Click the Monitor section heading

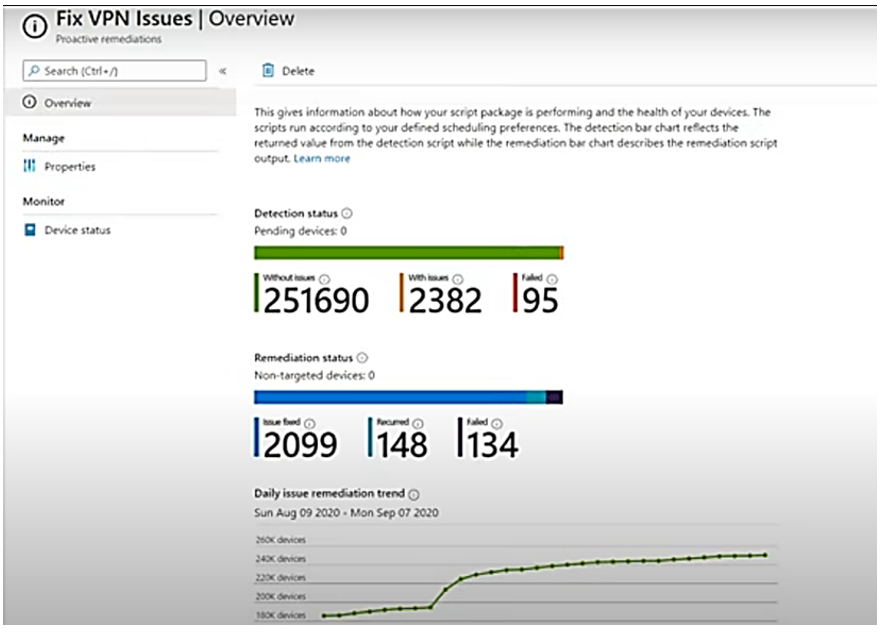click(43, 201)
